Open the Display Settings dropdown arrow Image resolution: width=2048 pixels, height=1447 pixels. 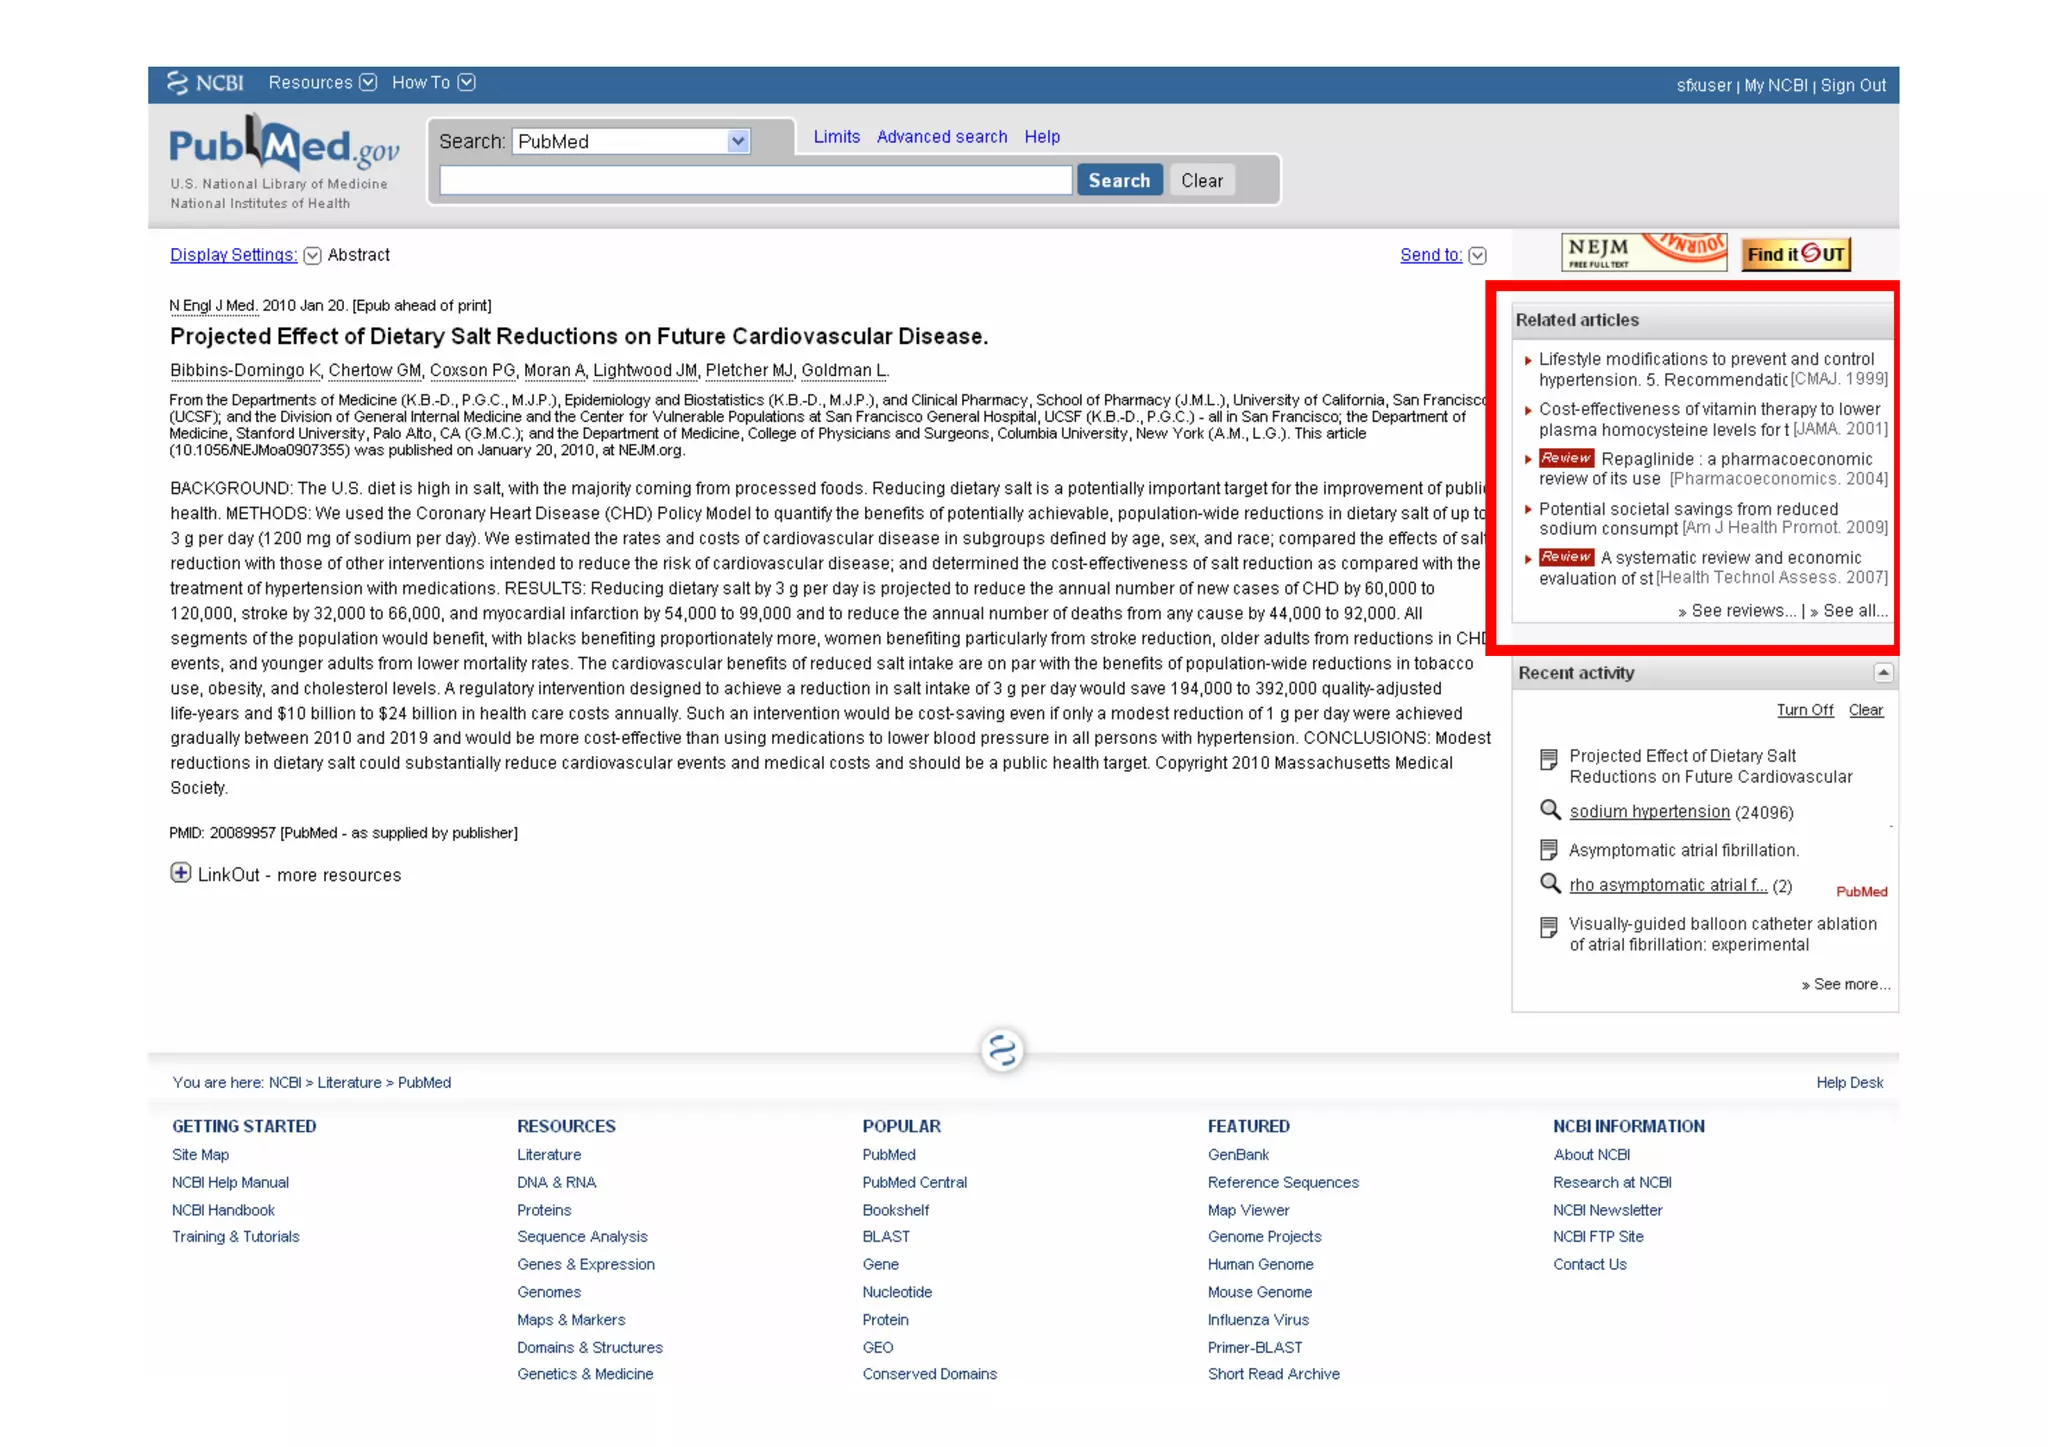312,256
